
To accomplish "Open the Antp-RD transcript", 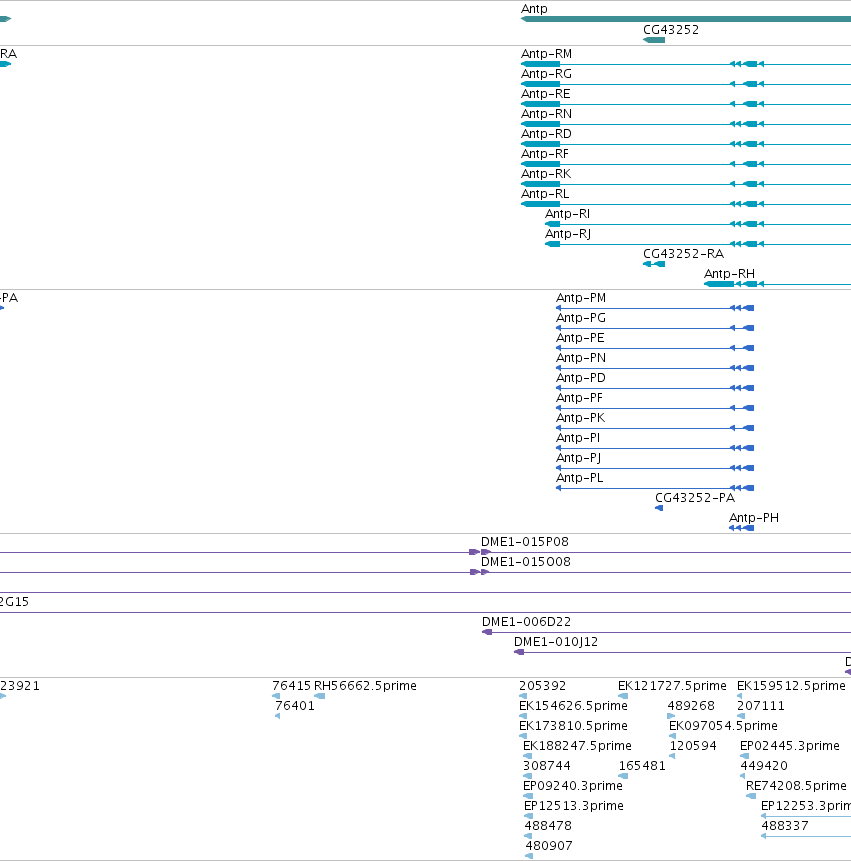I will (x=546, y=134).
